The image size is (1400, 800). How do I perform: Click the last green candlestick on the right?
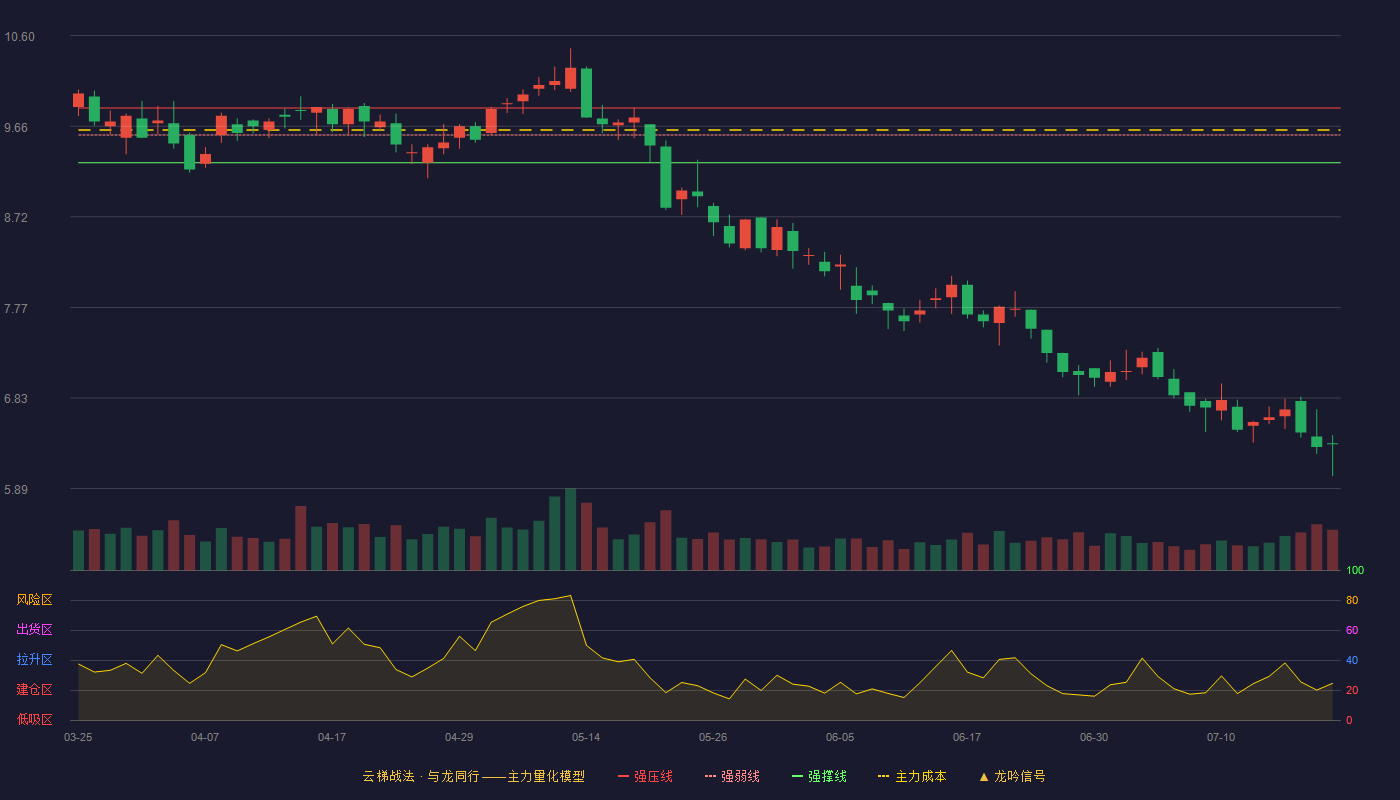pyautogui.click(x=1332, y=442)
